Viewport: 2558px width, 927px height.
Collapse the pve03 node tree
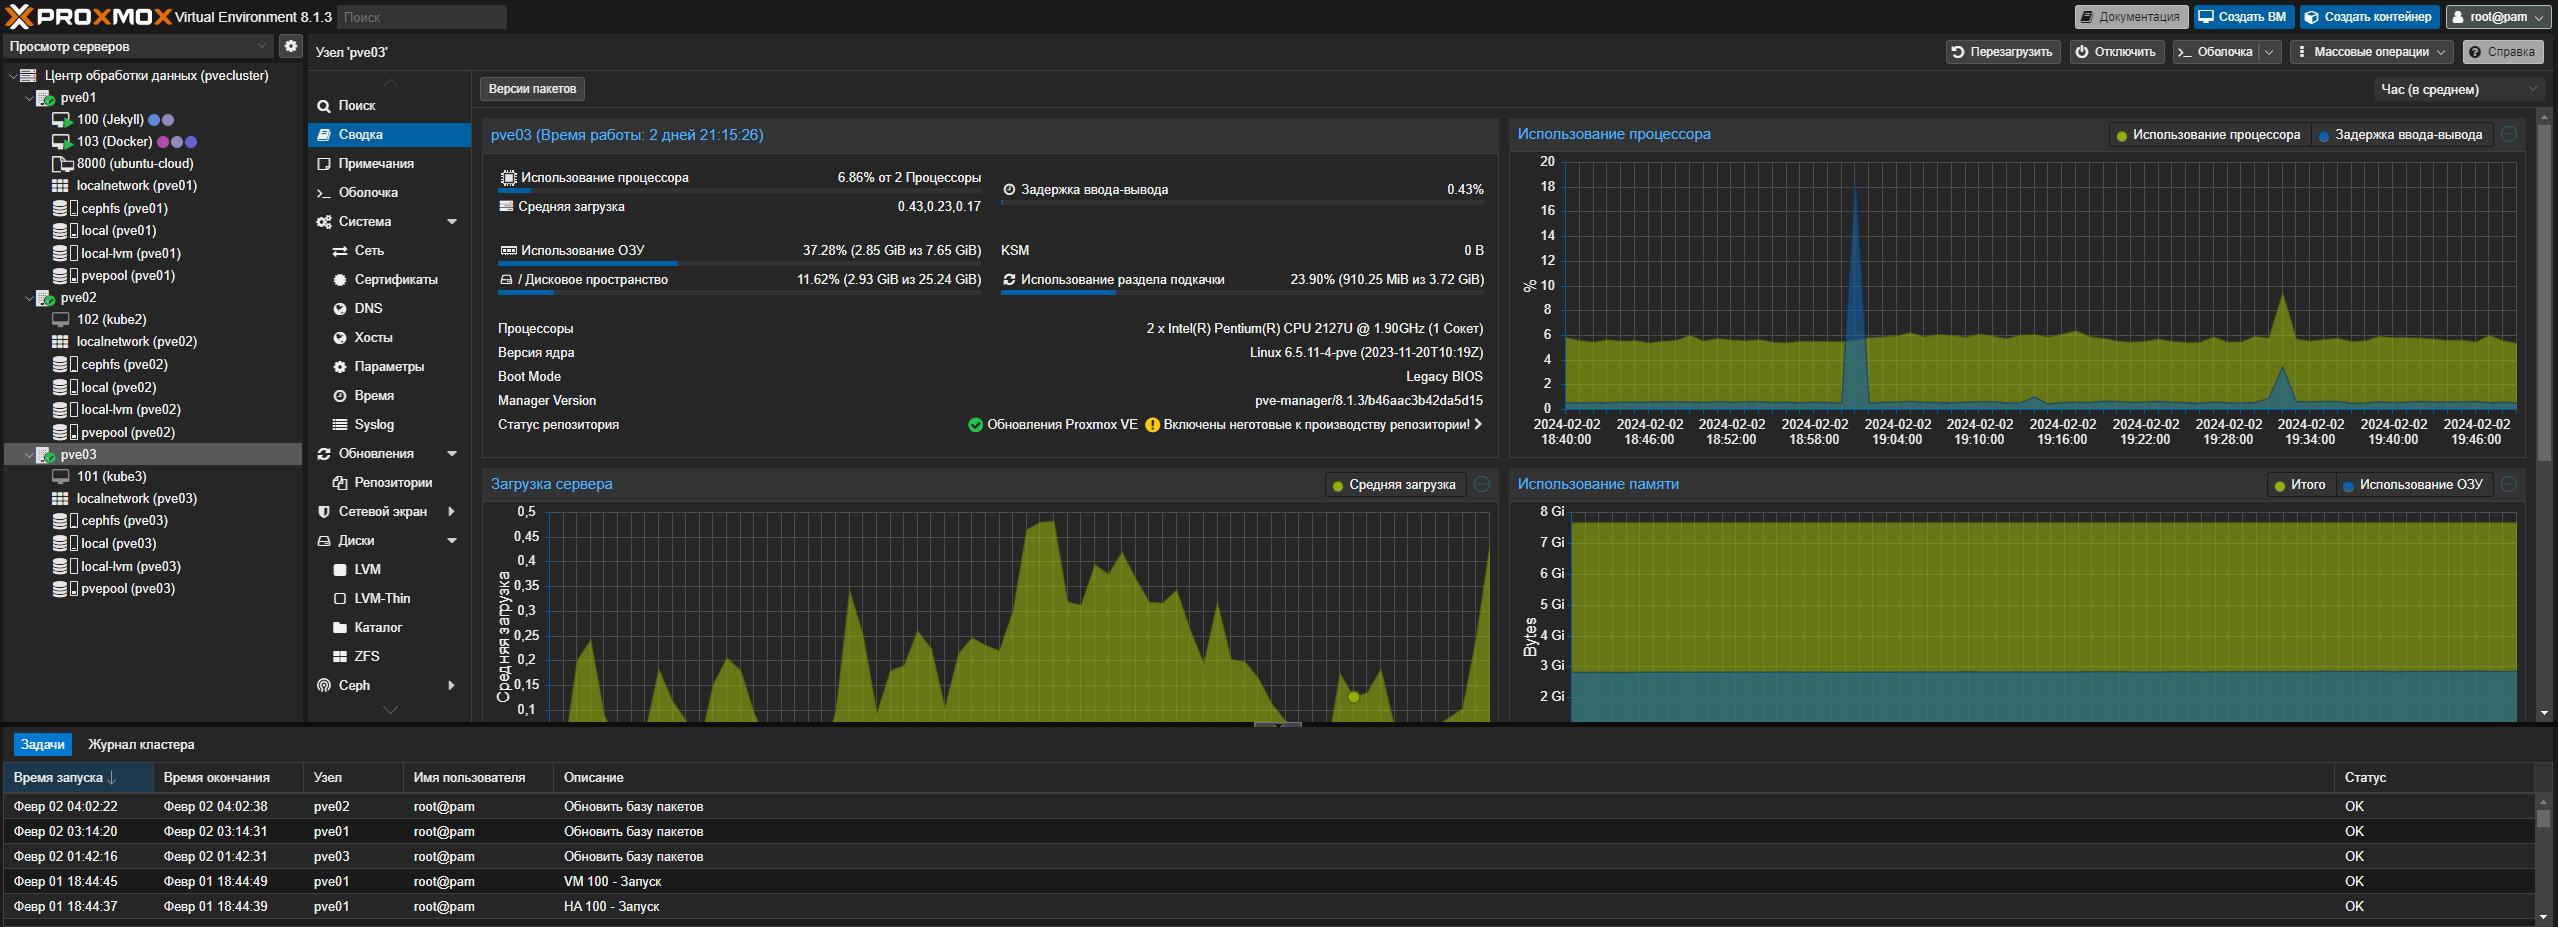(29, 455)
